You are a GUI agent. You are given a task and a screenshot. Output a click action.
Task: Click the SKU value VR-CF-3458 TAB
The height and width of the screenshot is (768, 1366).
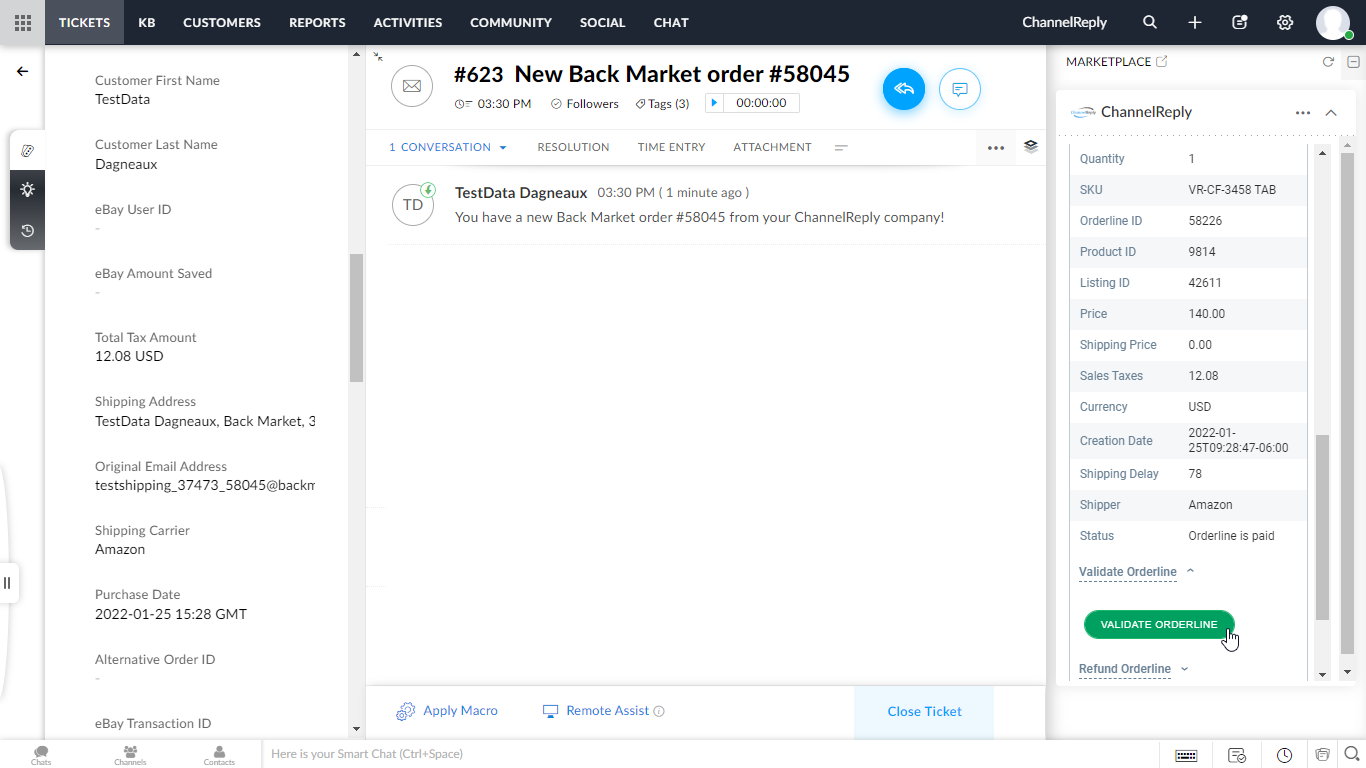[x=1232, y=190]
